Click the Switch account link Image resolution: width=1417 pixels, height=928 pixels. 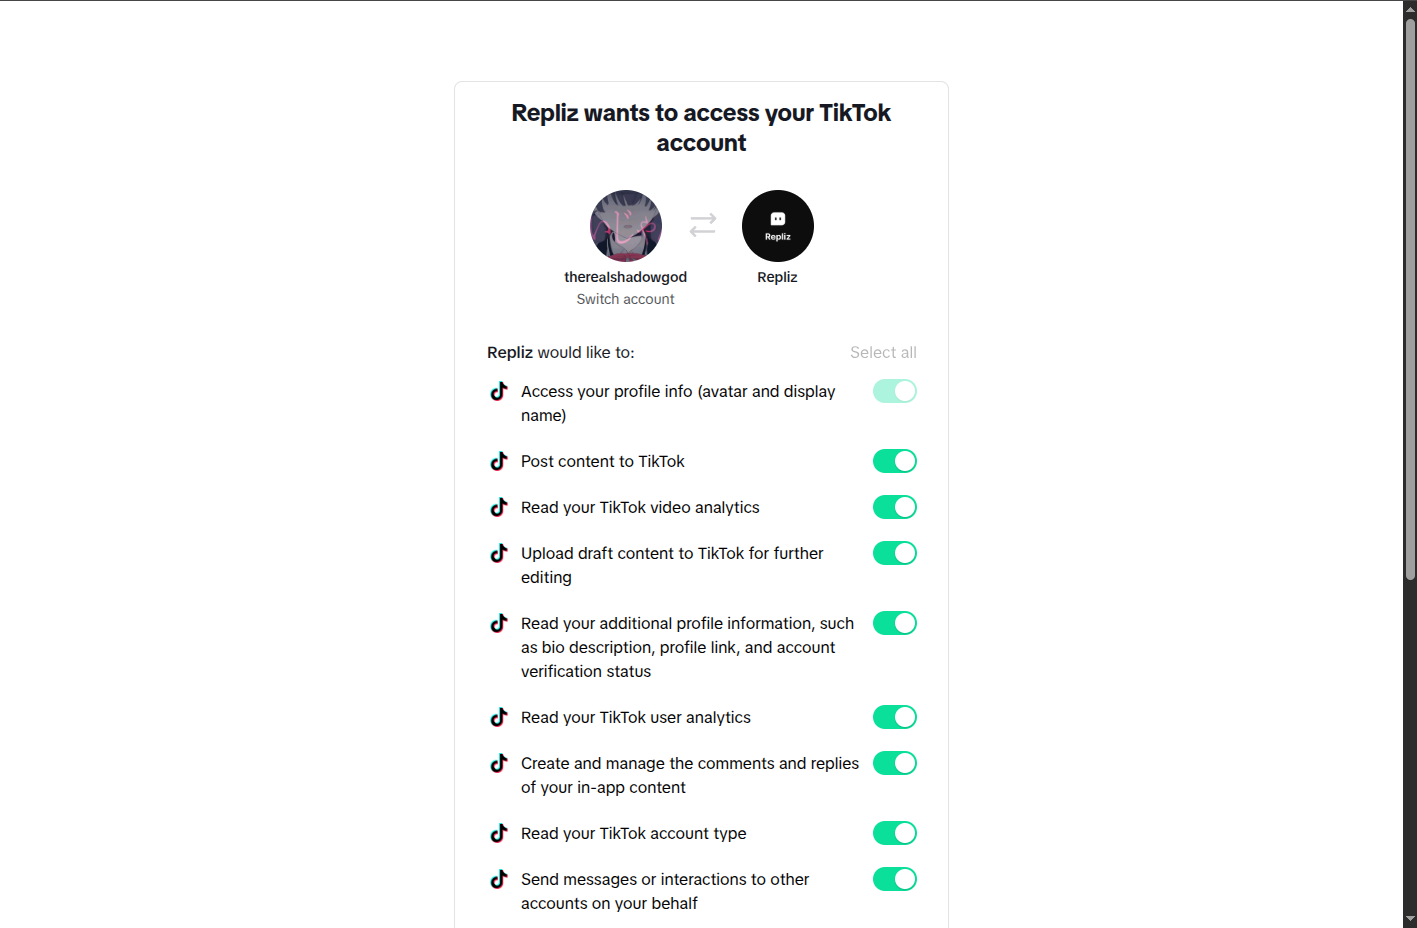point(625,299)
